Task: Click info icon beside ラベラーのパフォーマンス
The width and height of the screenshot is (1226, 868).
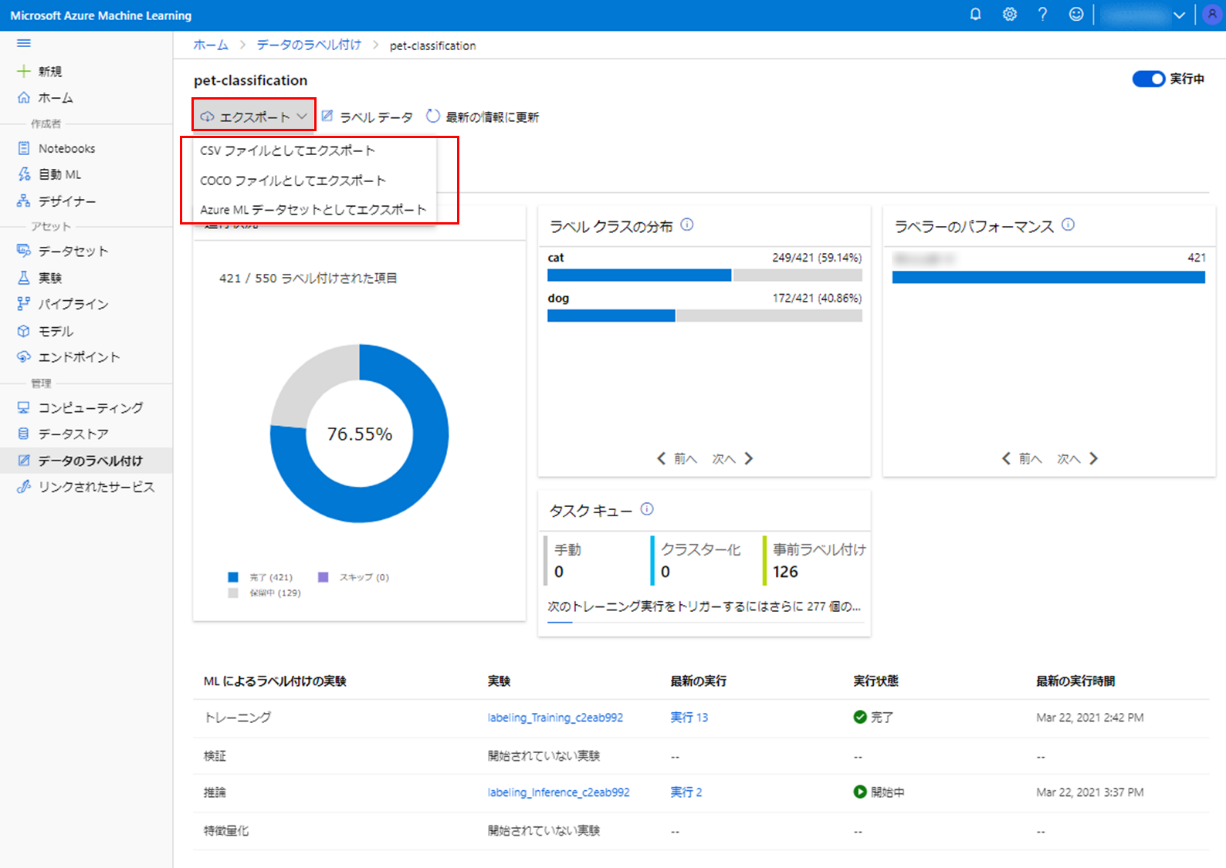Action: point(1068,225)
